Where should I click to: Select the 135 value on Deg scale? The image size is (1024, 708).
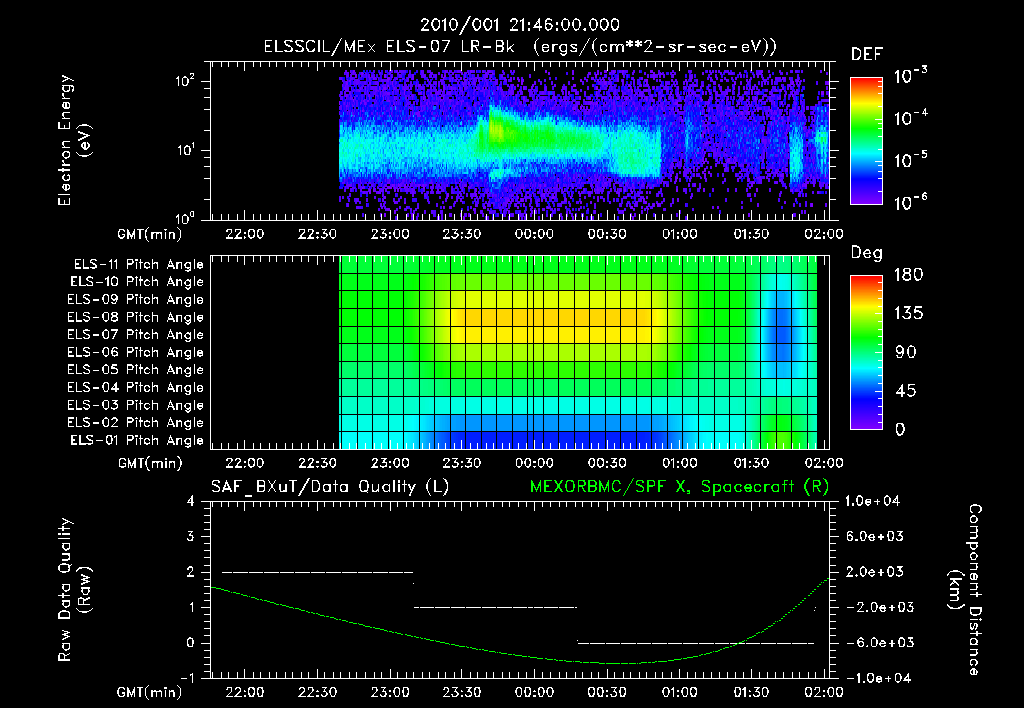(908, 313)
